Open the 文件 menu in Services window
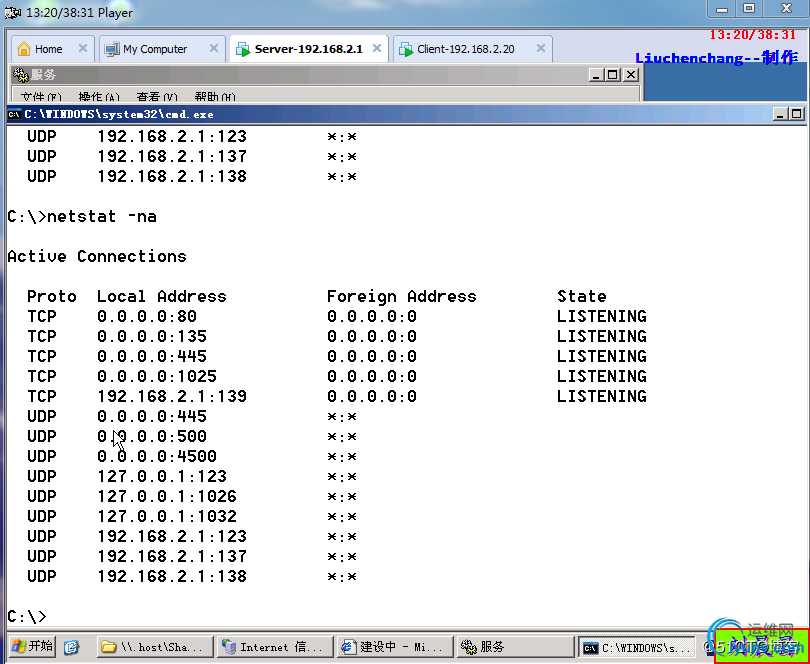 point(41,97)
